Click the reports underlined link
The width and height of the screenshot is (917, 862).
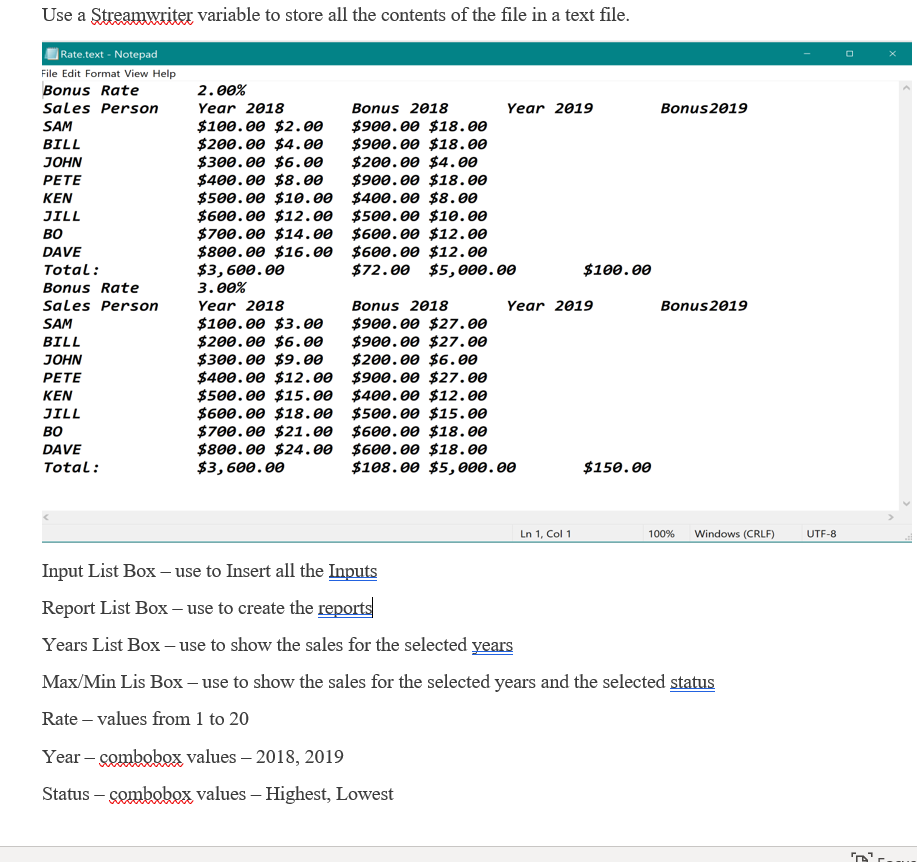[x=344, y=607]
